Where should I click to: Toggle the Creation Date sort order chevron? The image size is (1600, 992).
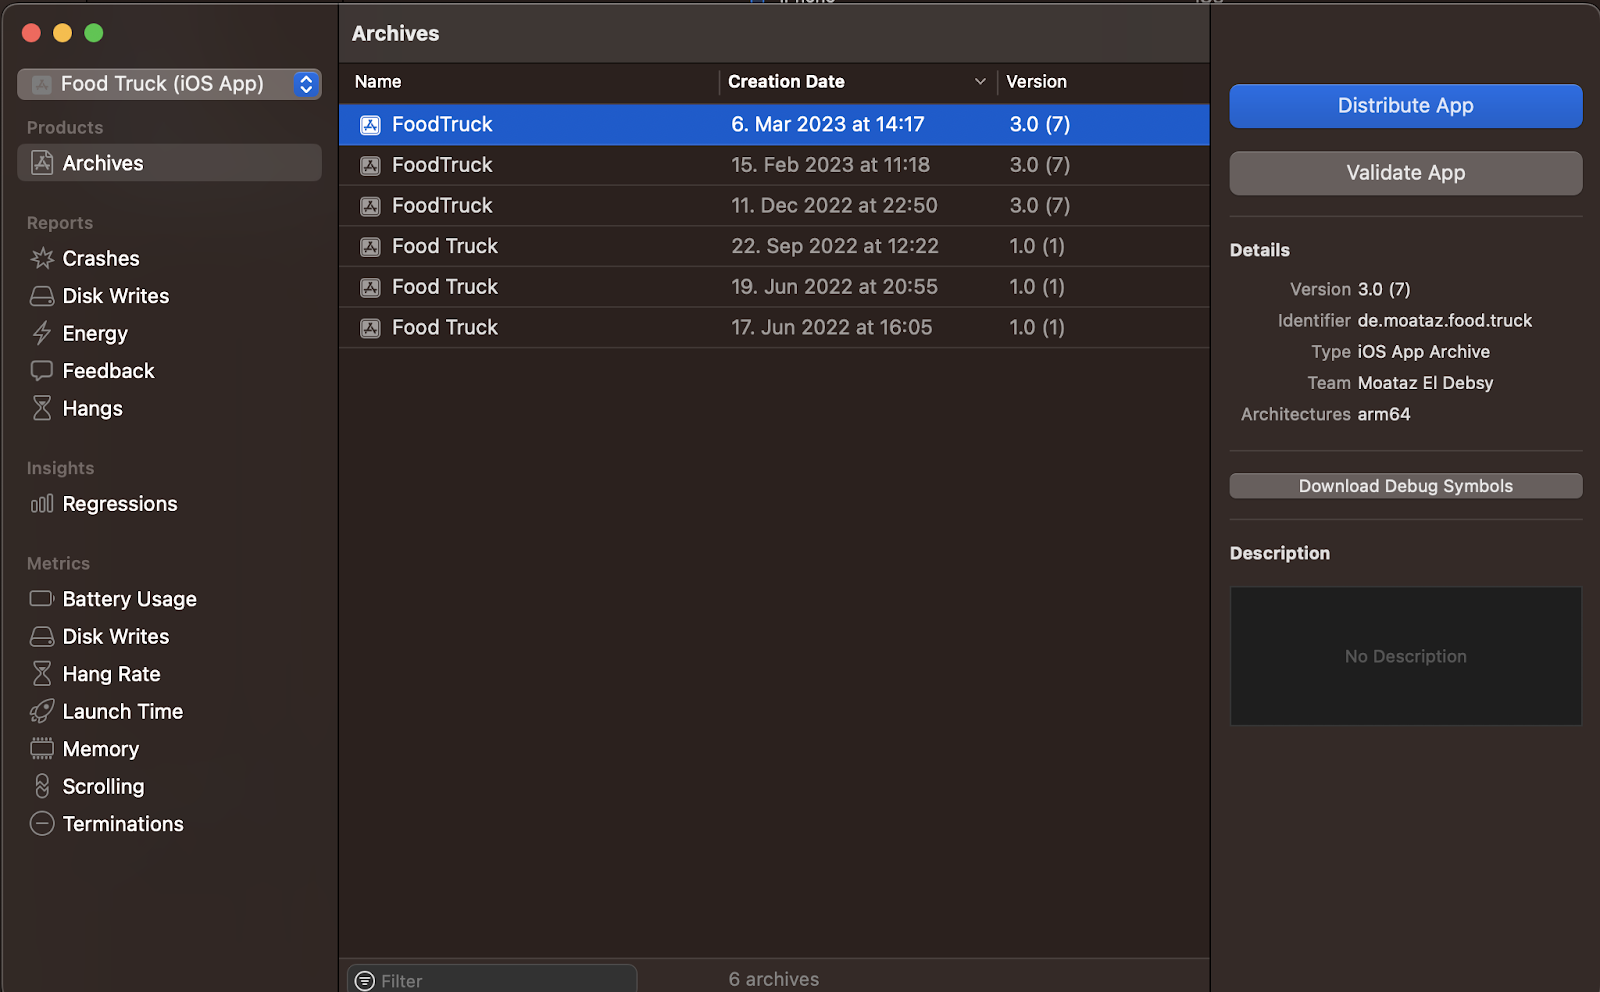(980, 82)
